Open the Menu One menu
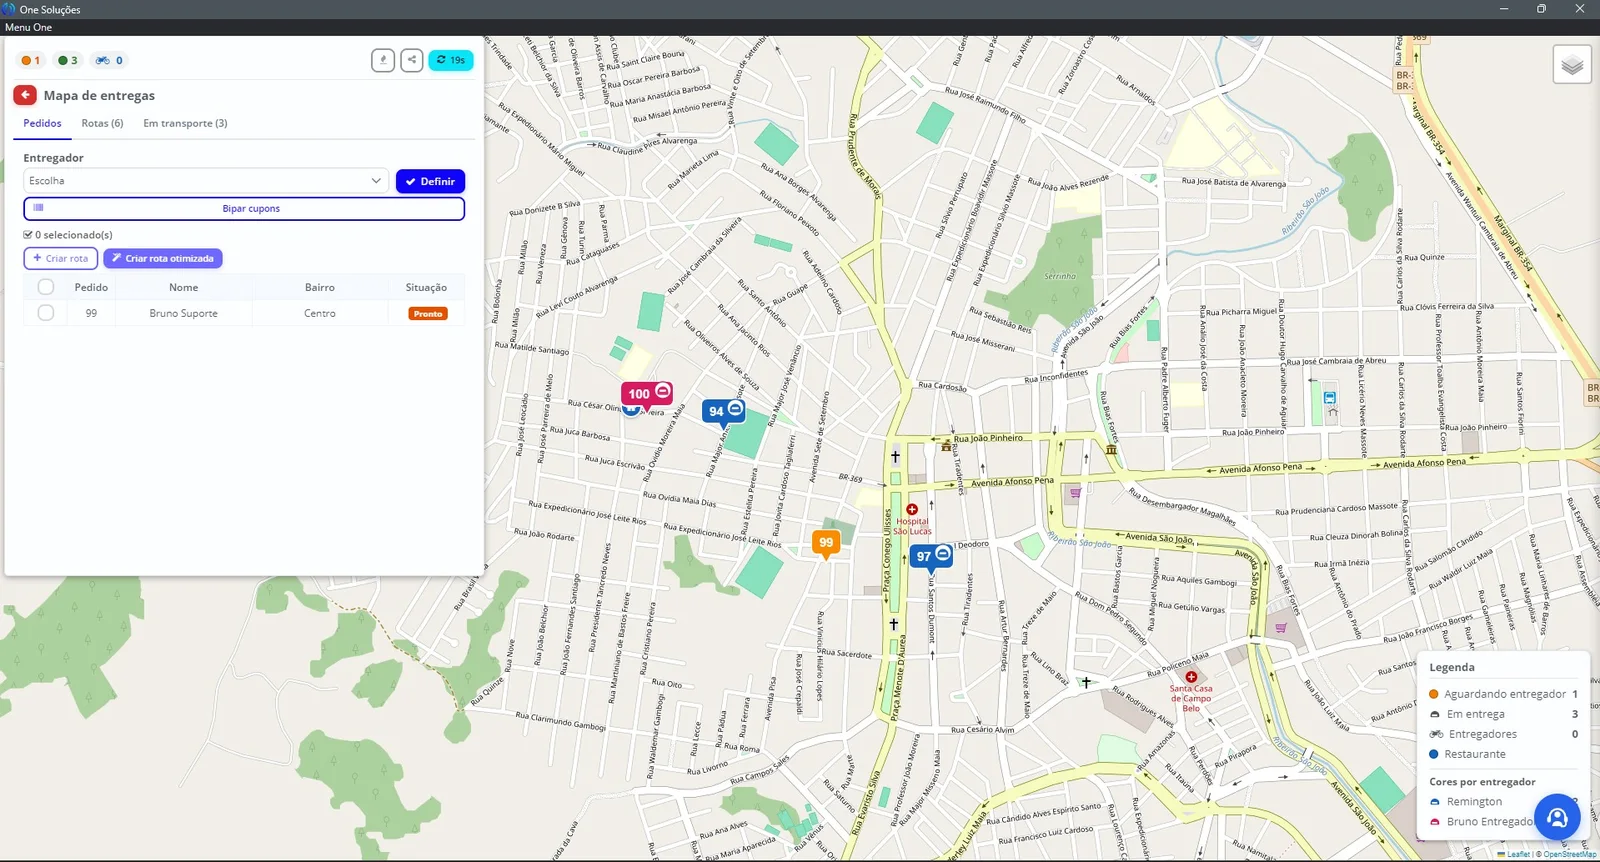The image size is (1600, 862). pyautogui.click(x=28, y=27)
